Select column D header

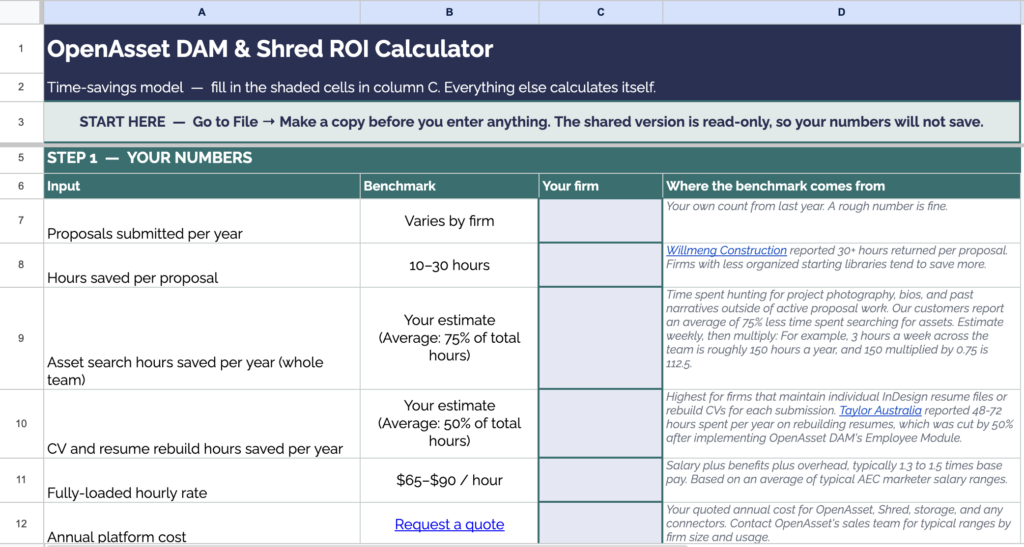pyautogui.click(x=841, y=12)
